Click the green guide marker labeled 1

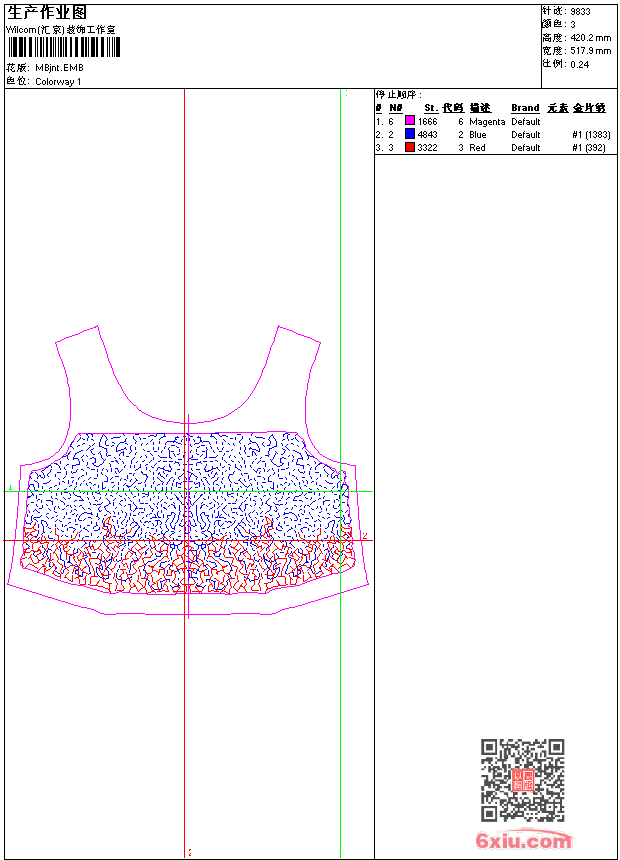10,487
